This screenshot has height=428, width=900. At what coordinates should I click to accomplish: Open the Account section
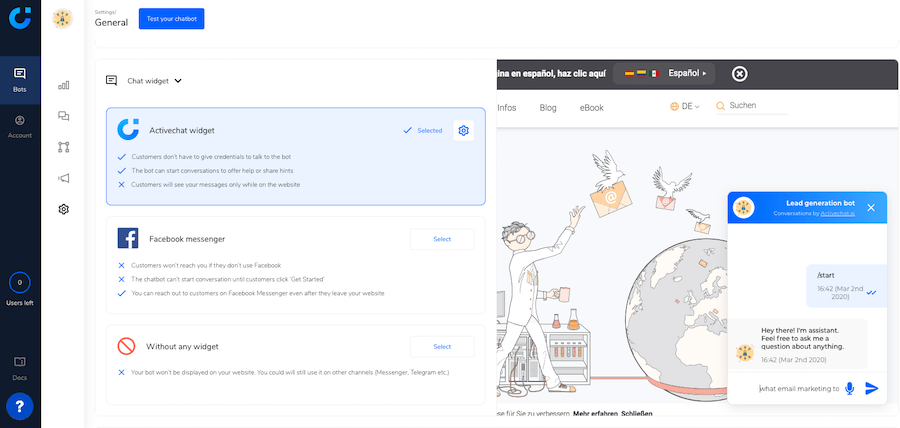pos(20,127)
